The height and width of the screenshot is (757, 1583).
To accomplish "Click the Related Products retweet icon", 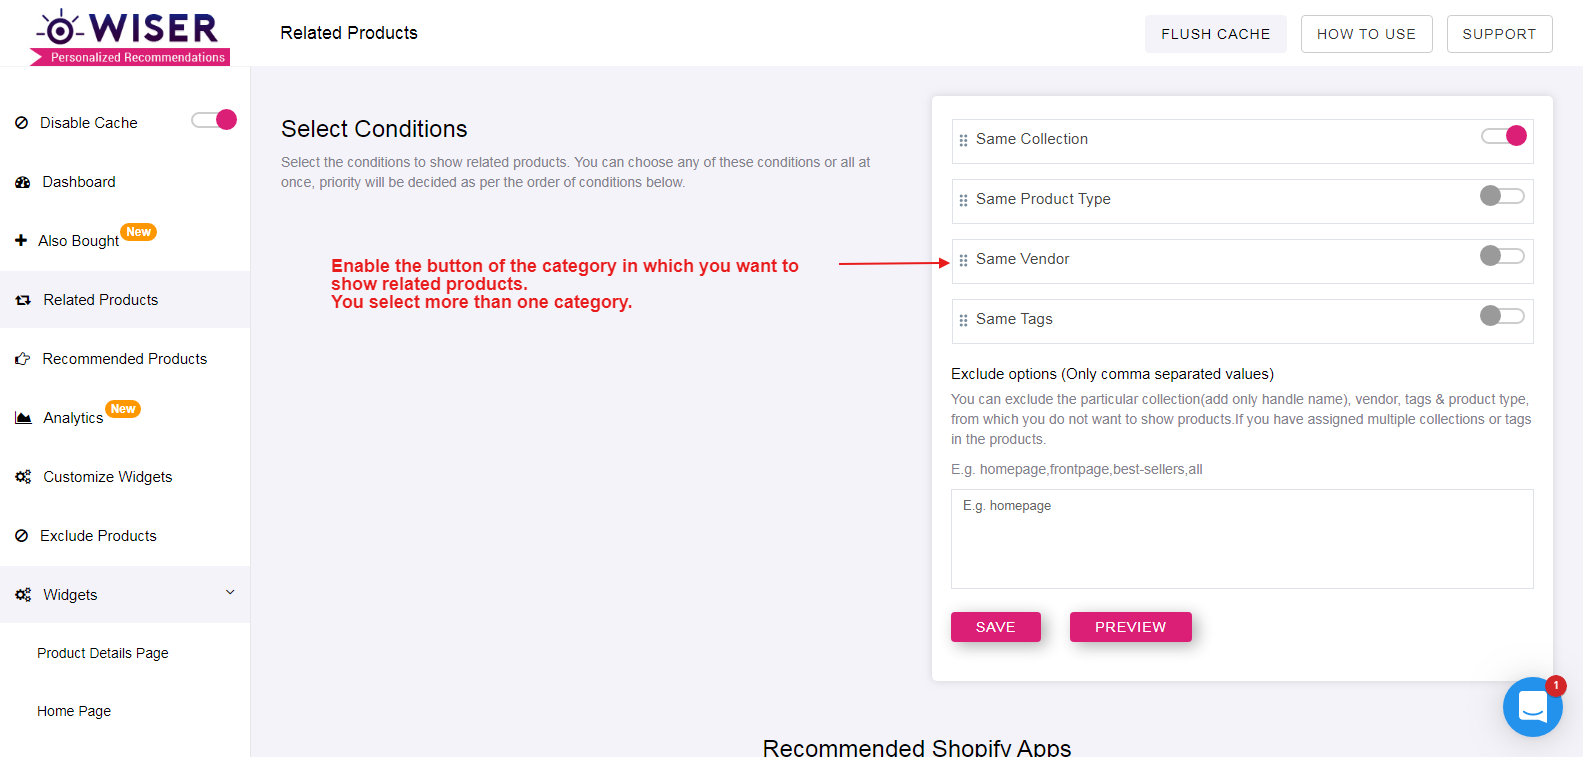I will point(23,300).
